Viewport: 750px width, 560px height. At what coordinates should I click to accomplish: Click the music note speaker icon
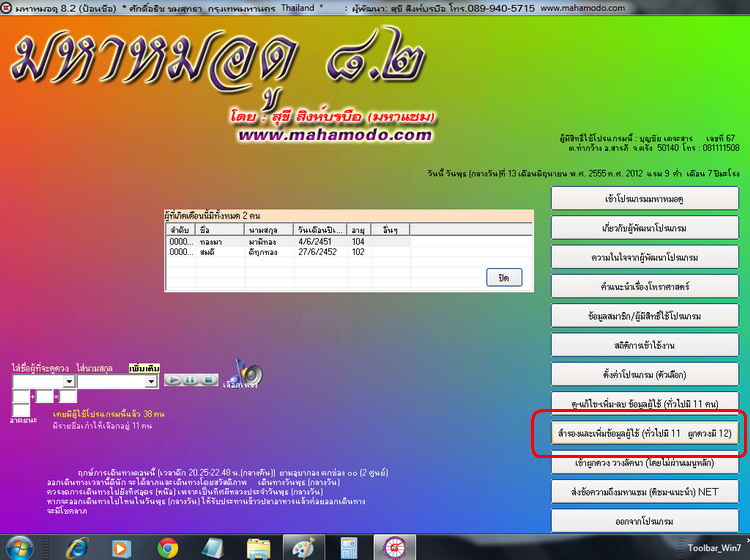click(245, 373)
